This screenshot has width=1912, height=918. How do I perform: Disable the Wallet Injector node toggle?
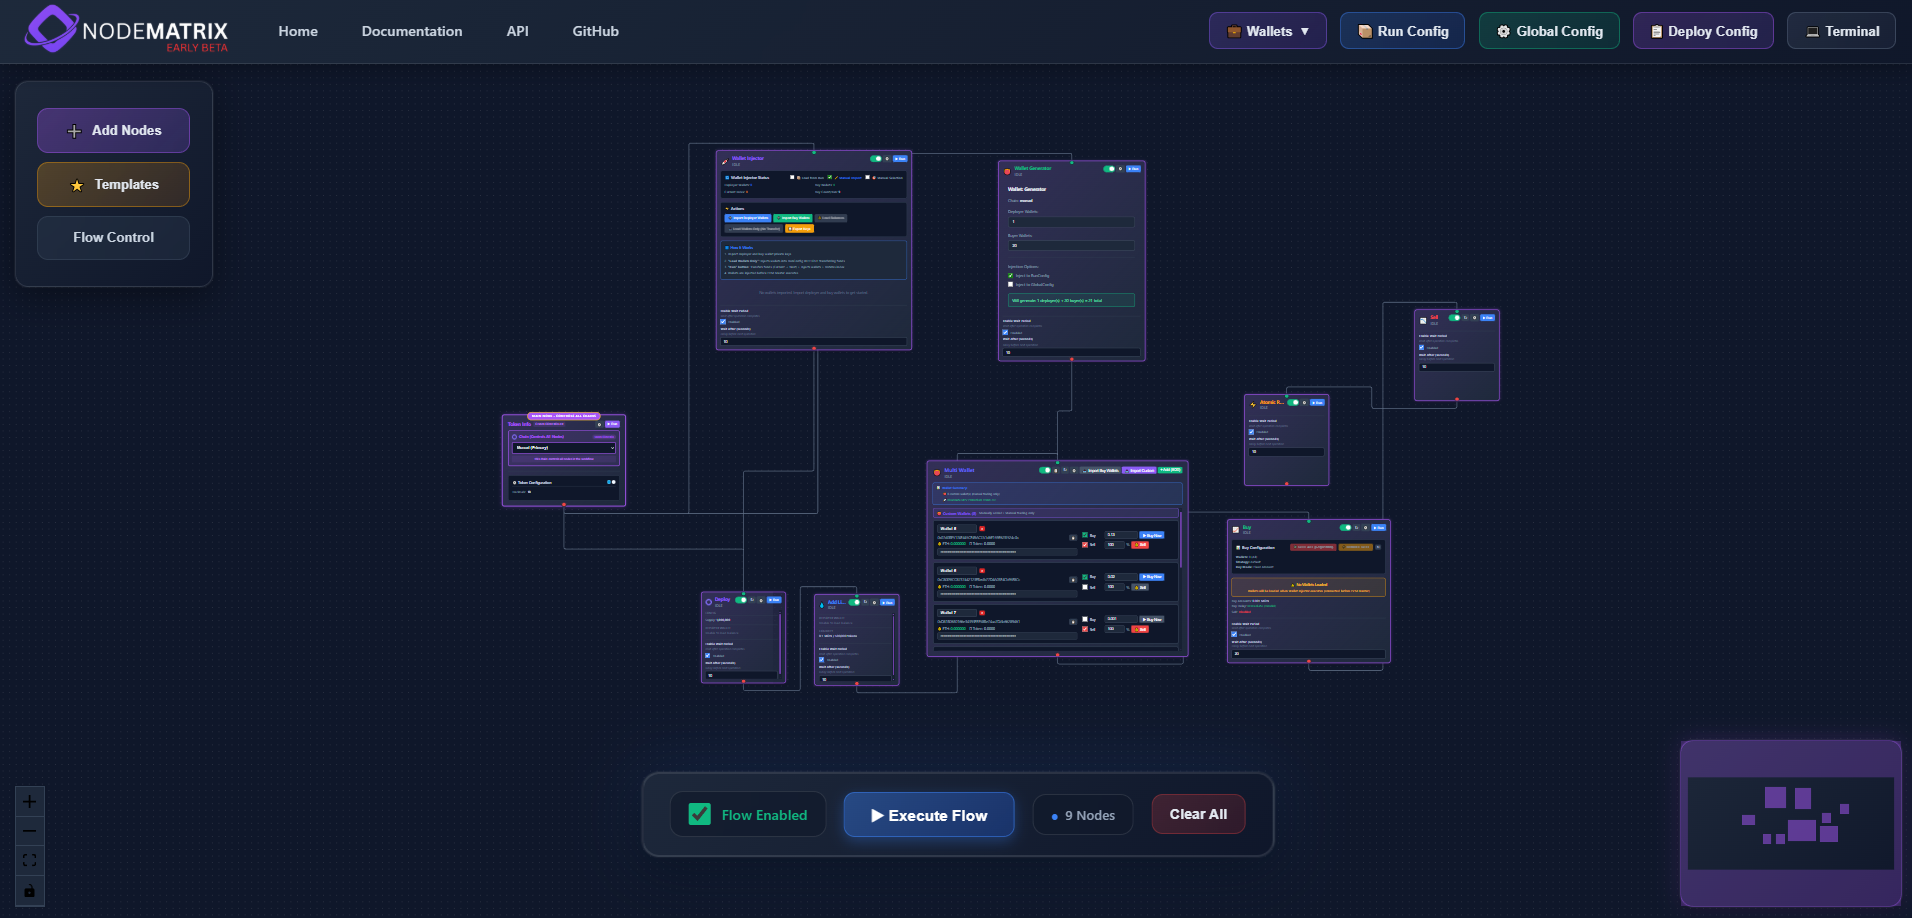(x=876, y=158)
